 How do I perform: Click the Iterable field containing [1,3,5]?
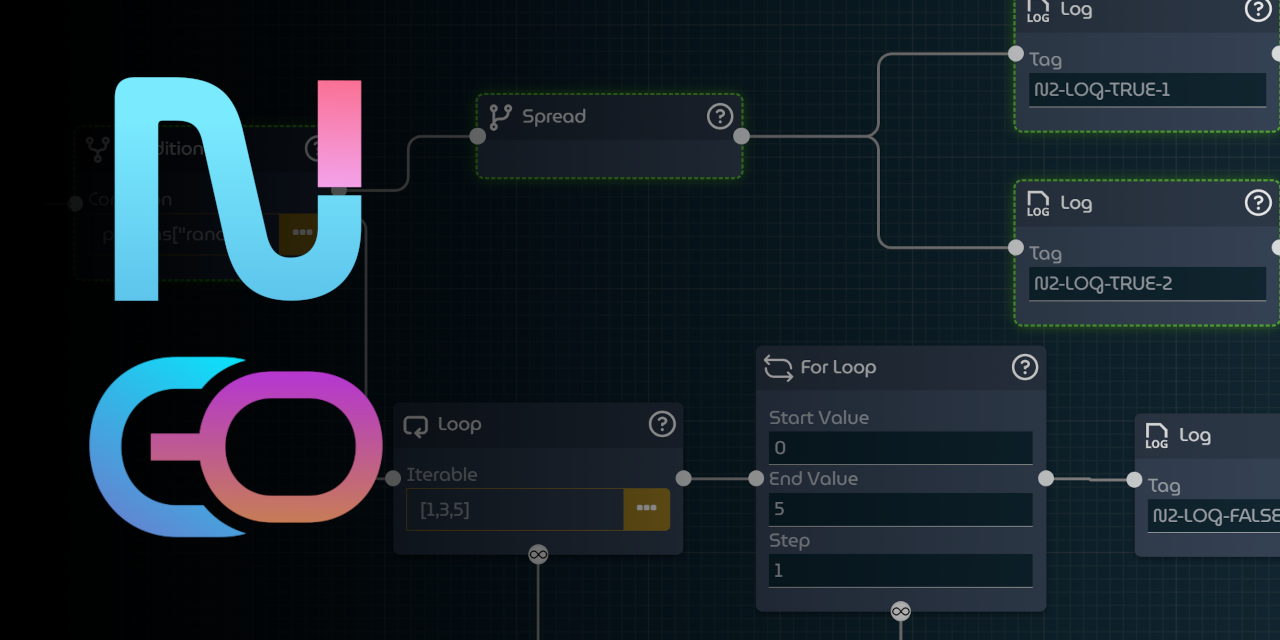point(515,509)
